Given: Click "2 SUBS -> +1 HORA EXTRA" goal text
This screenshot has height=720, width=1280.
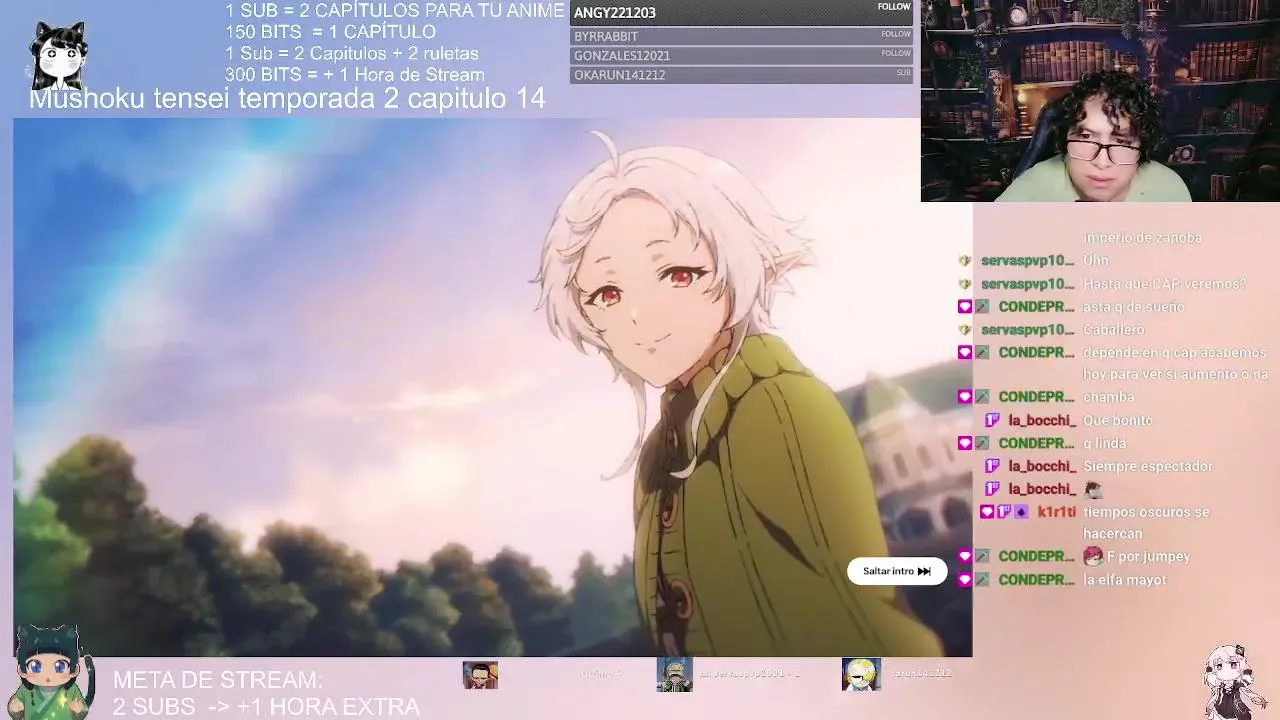Looking at the screenshot, I should tap(266, 707).
